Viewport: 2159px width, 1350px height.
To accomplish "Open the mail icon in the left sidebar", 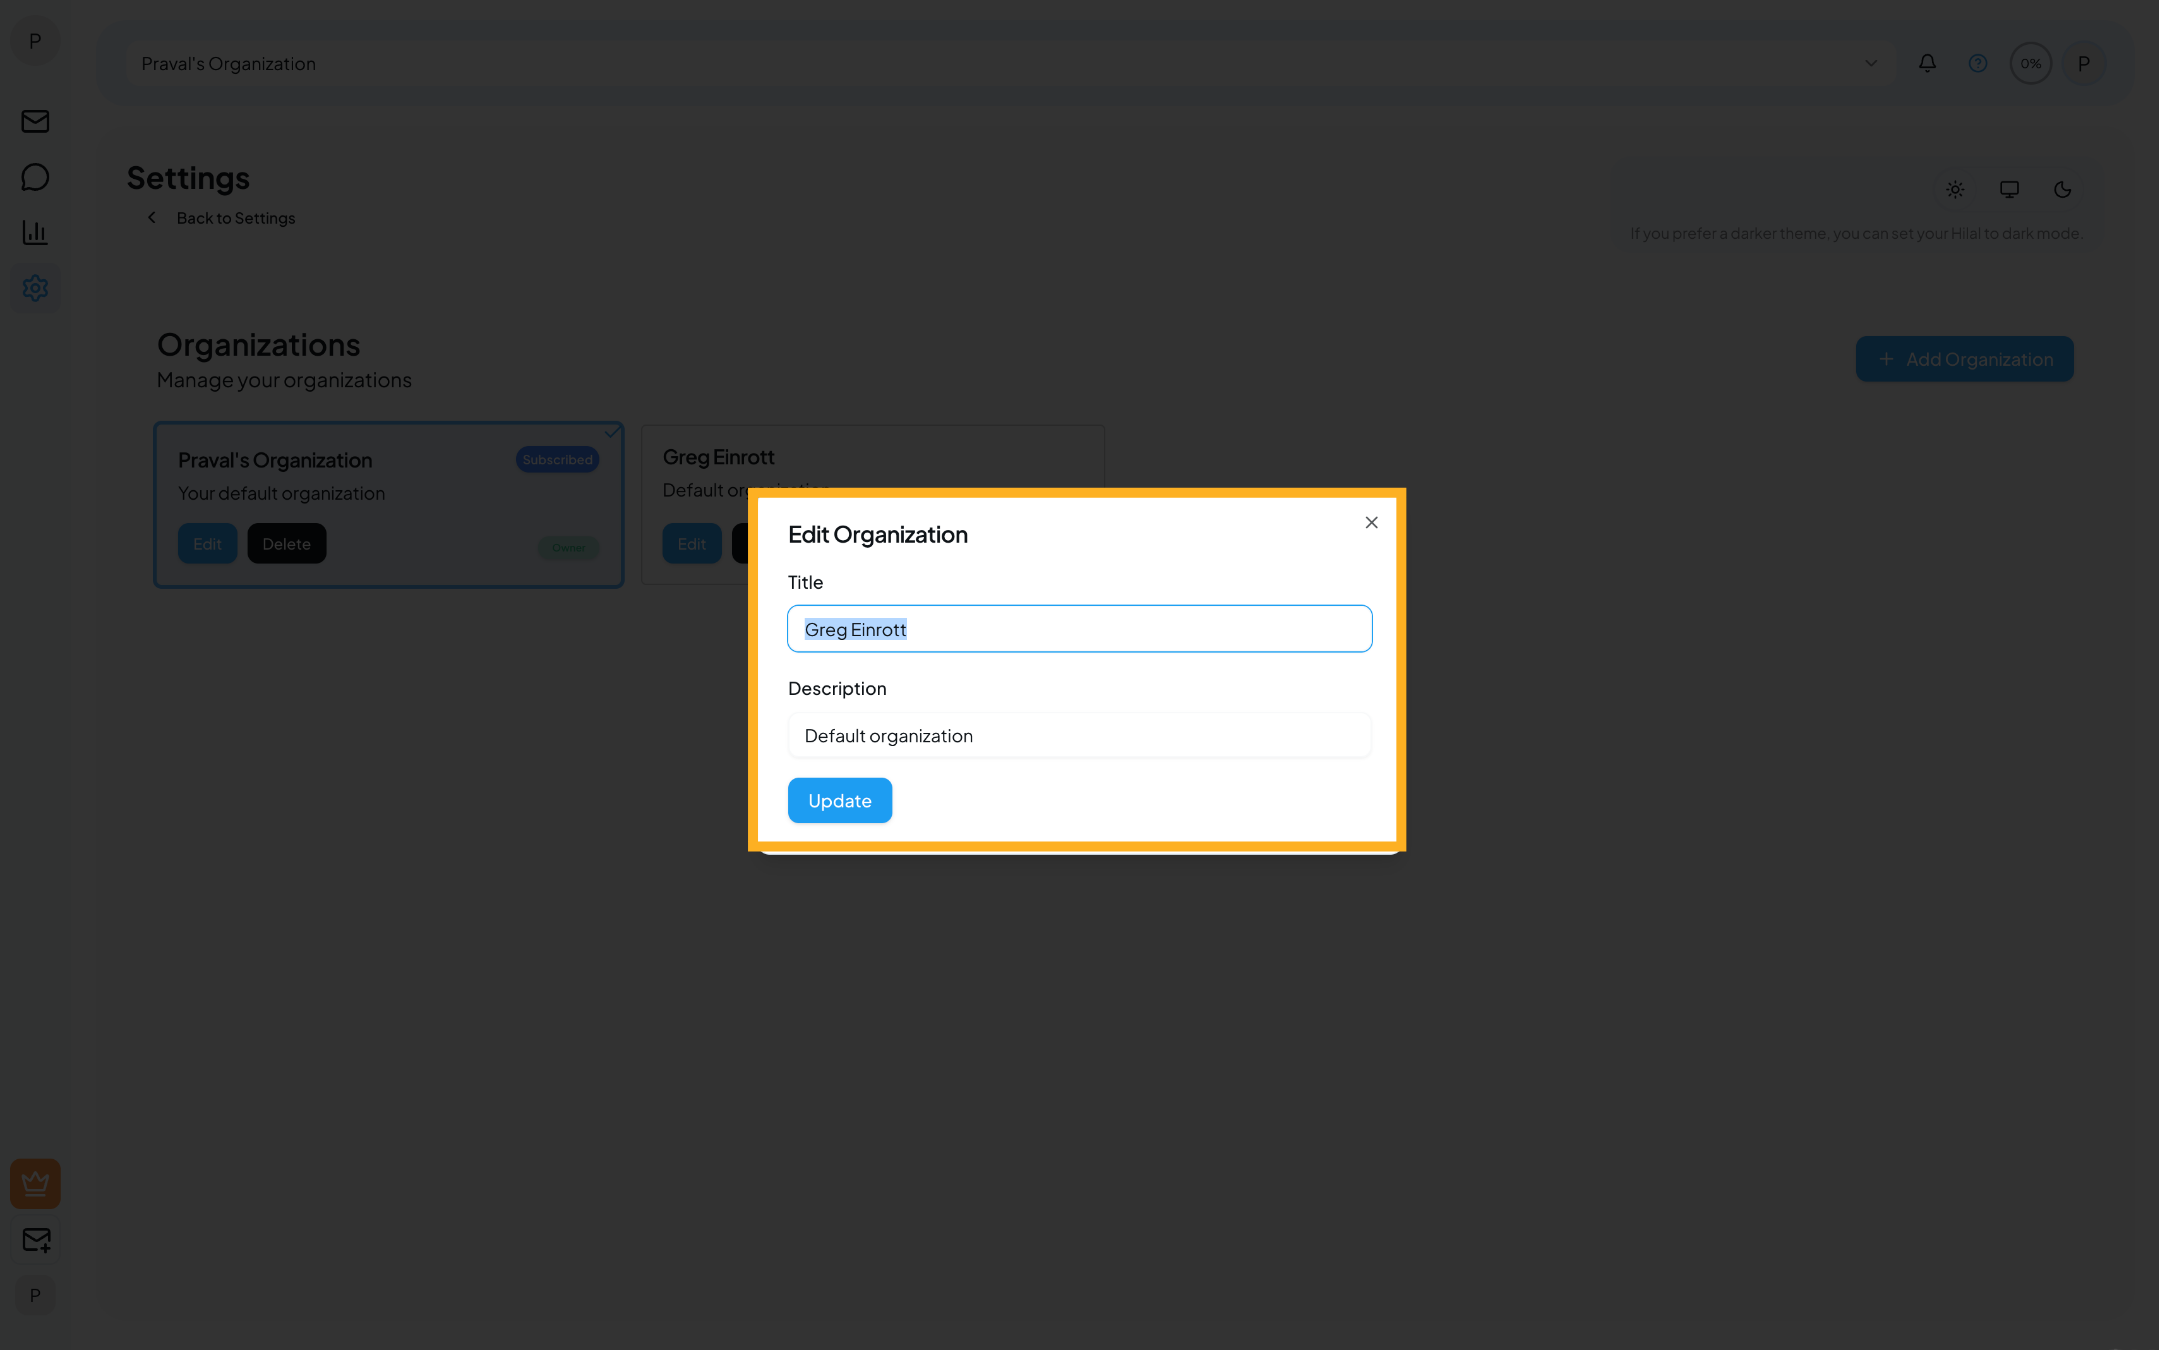I will 35,121.
